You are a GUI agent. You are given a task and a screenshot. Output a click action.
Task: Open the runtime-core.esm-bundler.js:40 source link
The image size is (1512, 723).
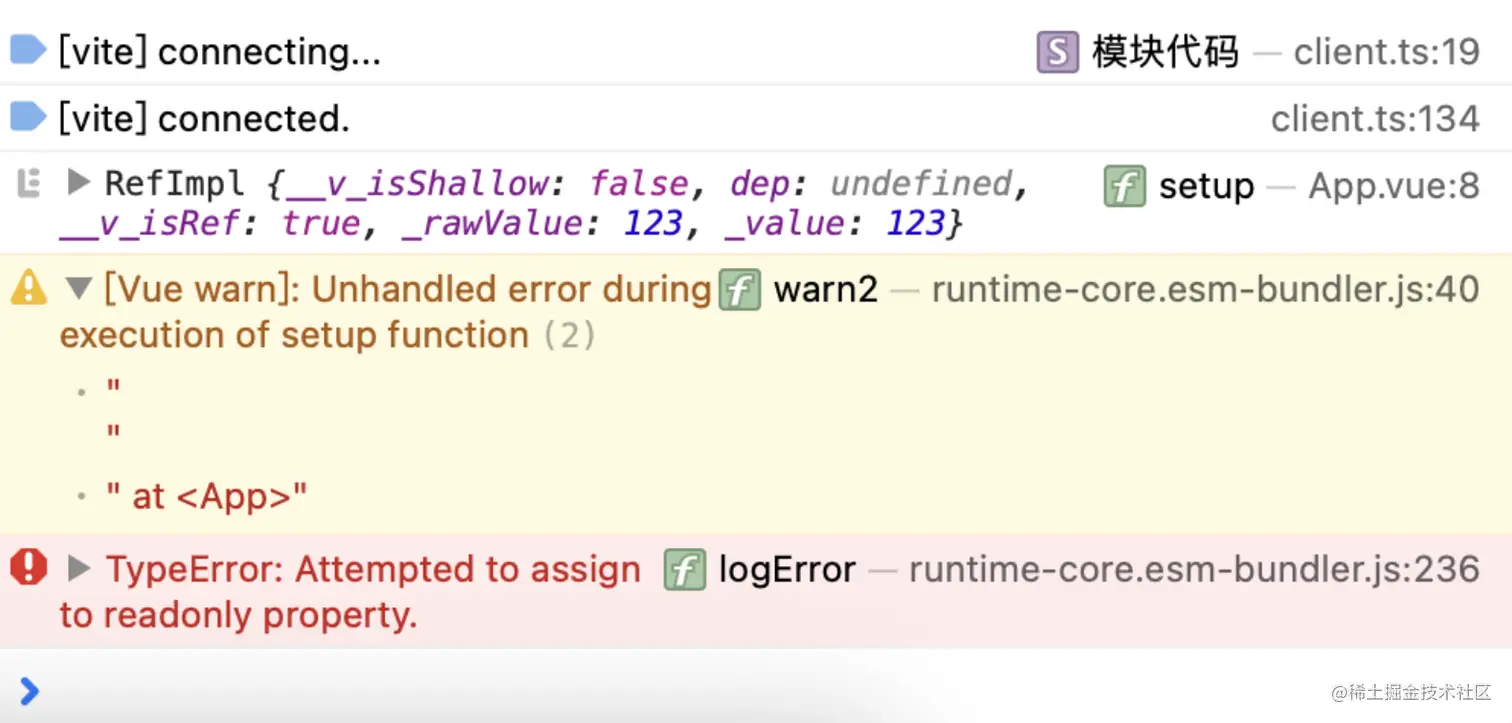1205,290
